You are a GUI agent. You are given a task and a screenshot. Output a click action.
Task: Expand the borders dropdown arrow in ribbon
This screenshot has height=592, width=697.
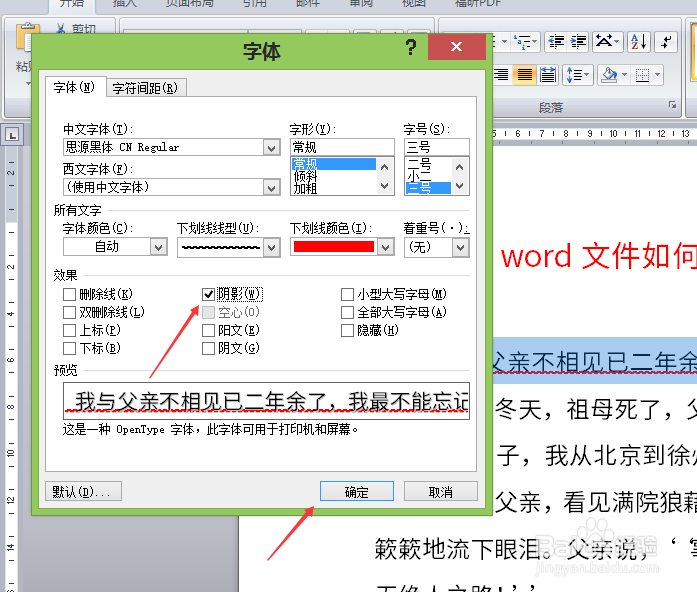tap(657, 75)
